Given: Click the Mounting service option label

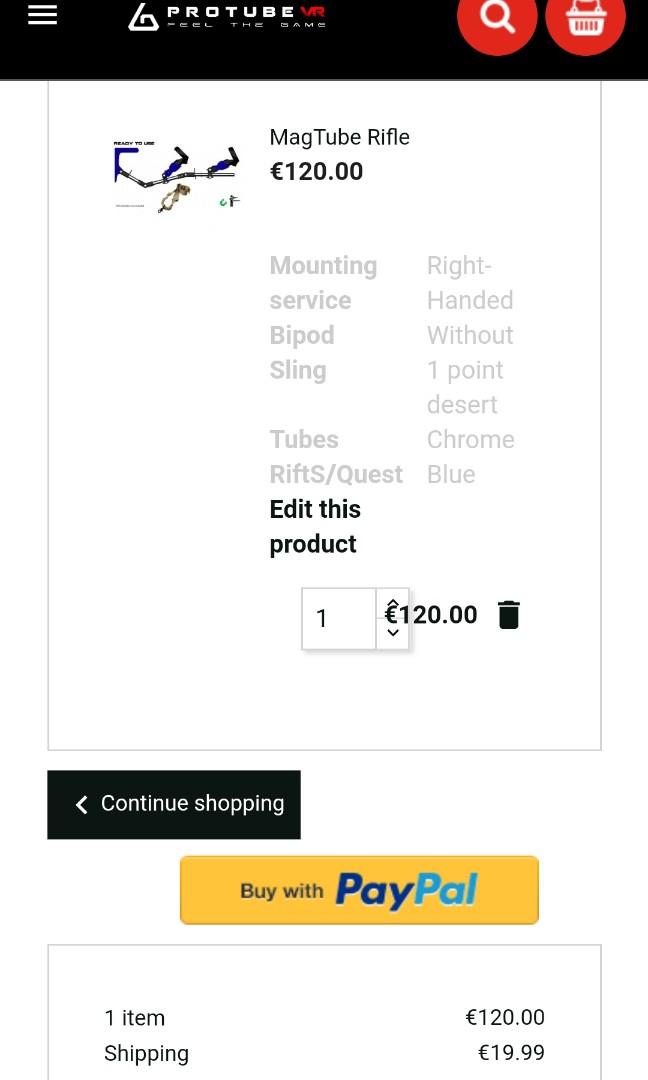Looking at the screenshot, I should coord(323,283).
